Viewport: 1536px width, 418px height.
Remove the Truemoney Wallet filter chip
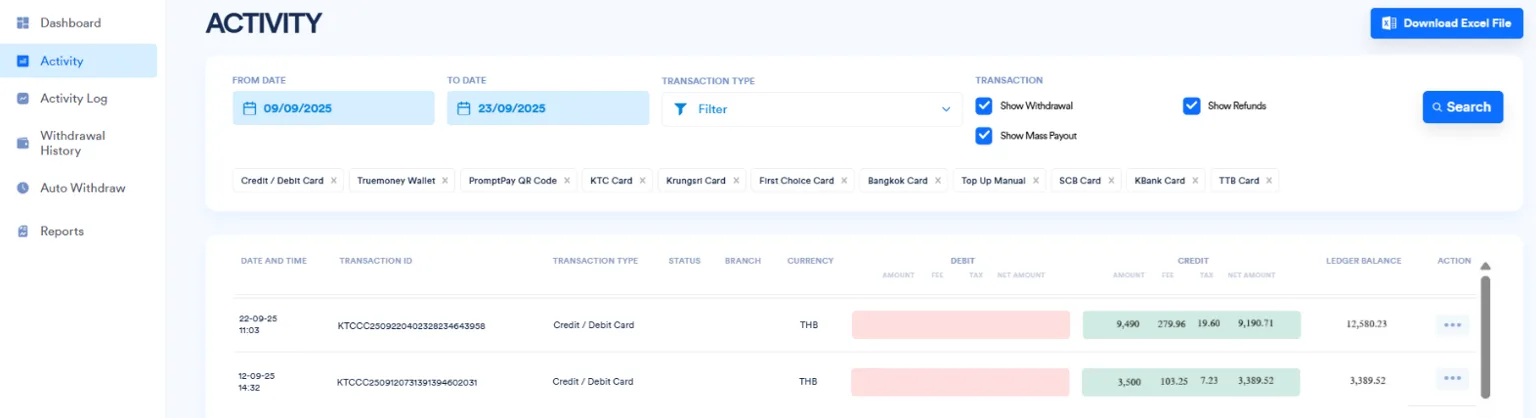[445, 181]
